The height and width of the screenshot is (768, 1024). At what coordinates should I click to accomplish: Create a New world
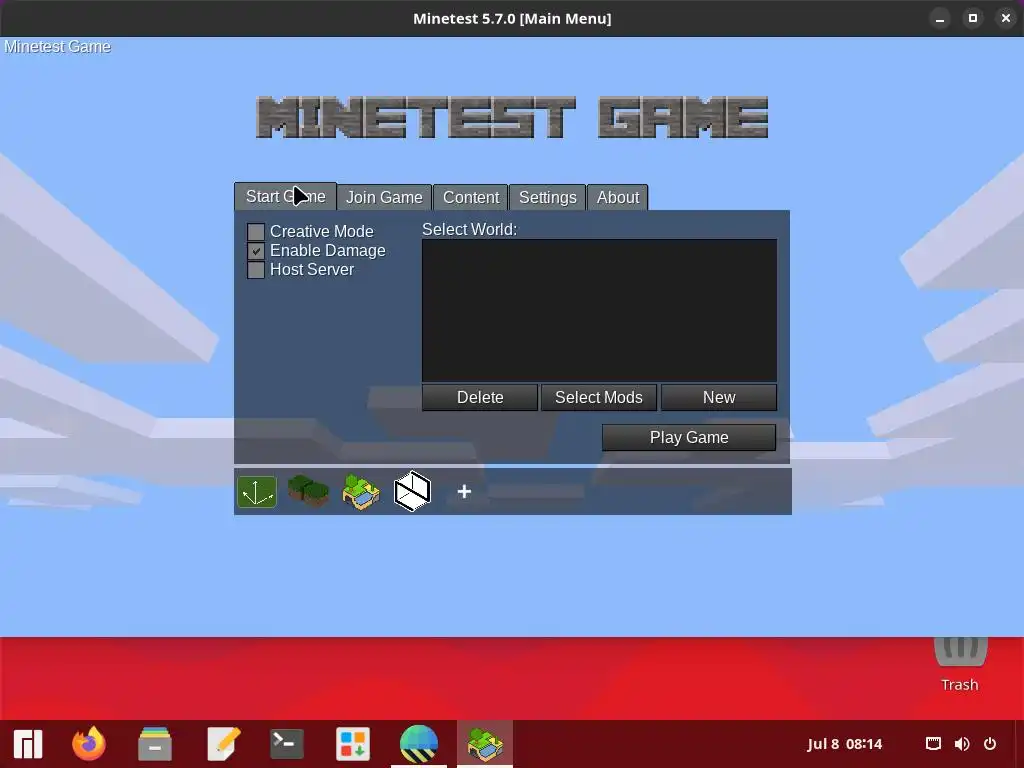pyautogui.click(x=719, y=397)
